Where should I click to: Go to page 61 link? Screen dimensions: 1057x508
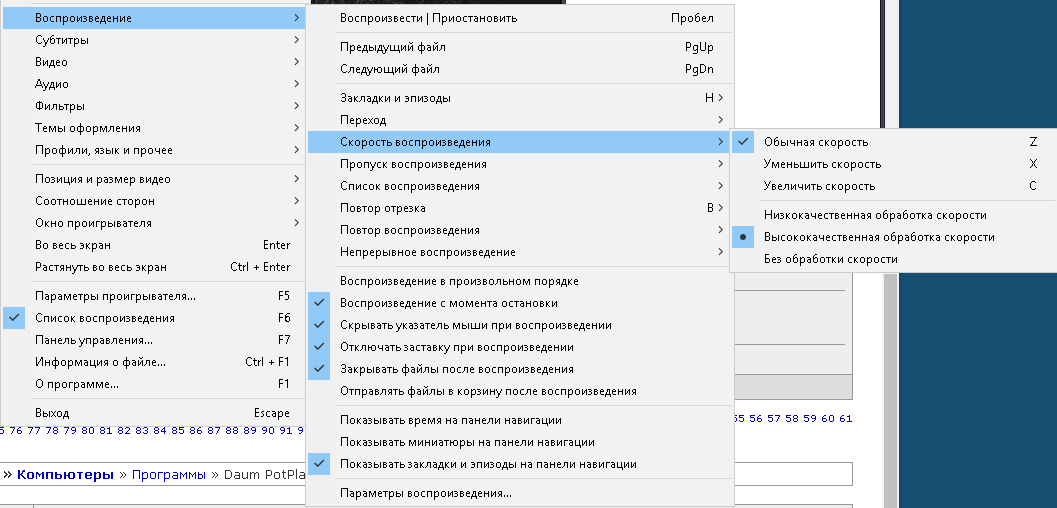pos(845,418)
